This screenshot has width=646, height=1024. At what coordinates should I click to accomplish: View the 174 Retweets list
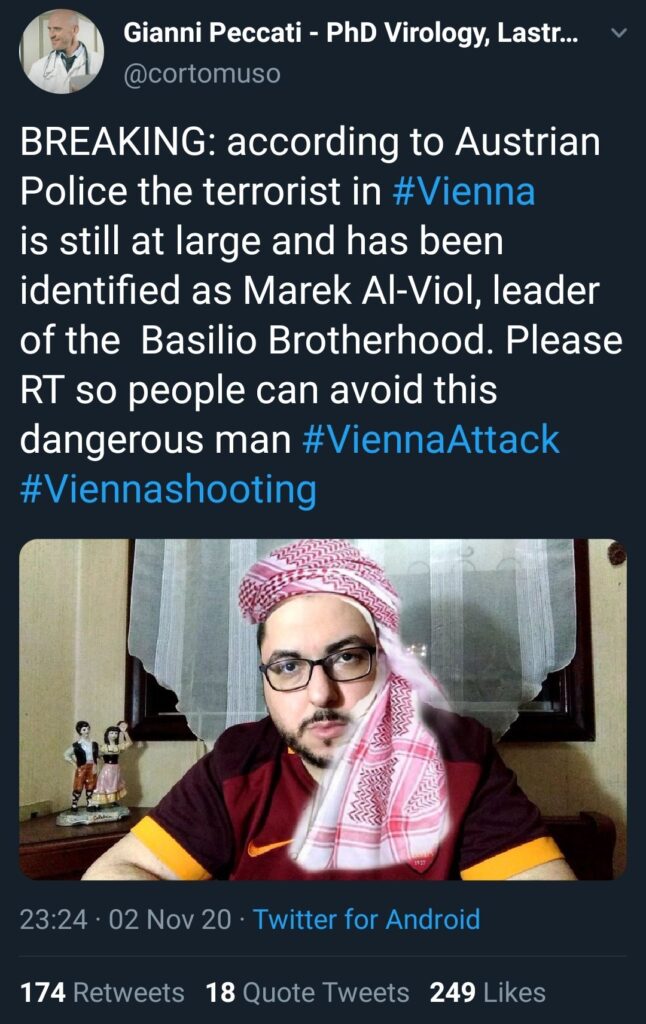tap(102, 993)
